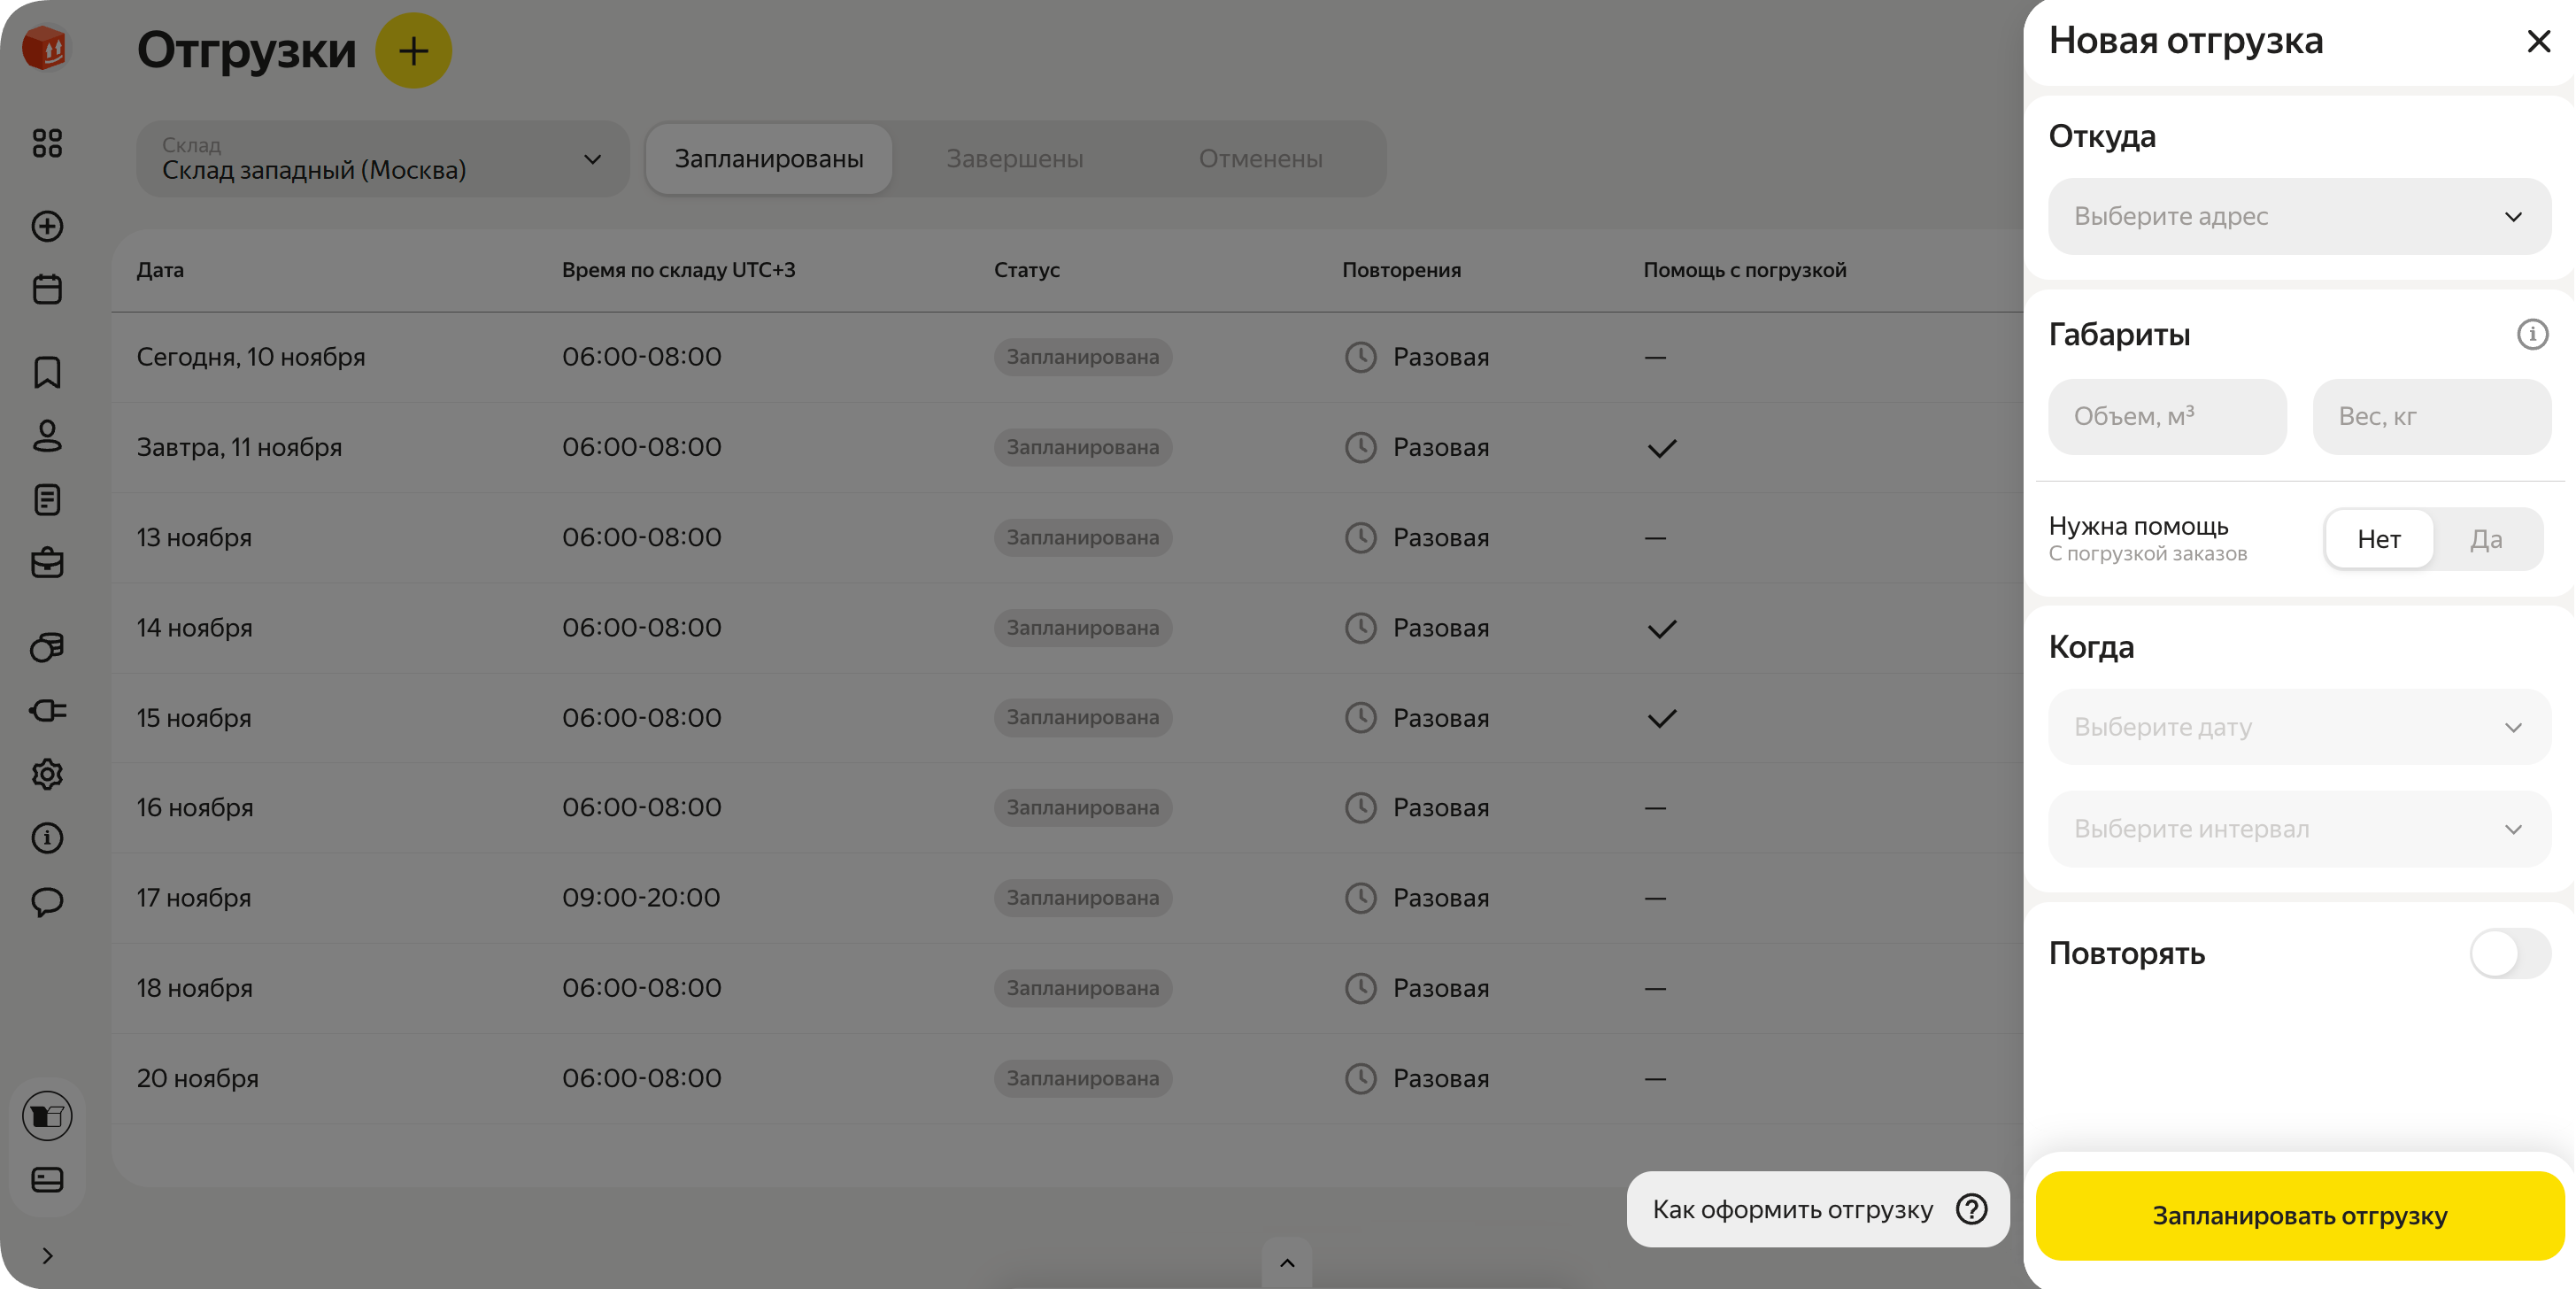Click the bookmark icon in sidebar
Image resolution: width=2576 pixels, height=1289 pixels.
point(47,372)
